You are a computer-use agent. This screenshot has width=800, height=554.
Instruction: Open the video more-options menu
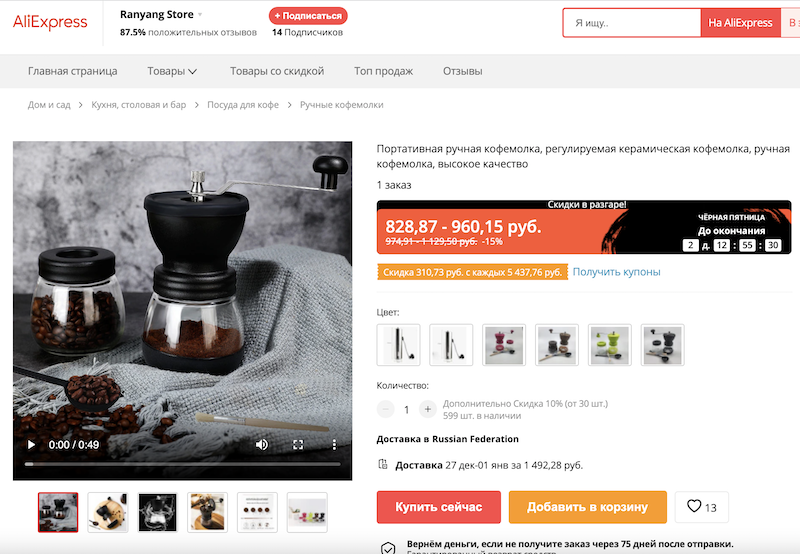(x=334, y=445)
